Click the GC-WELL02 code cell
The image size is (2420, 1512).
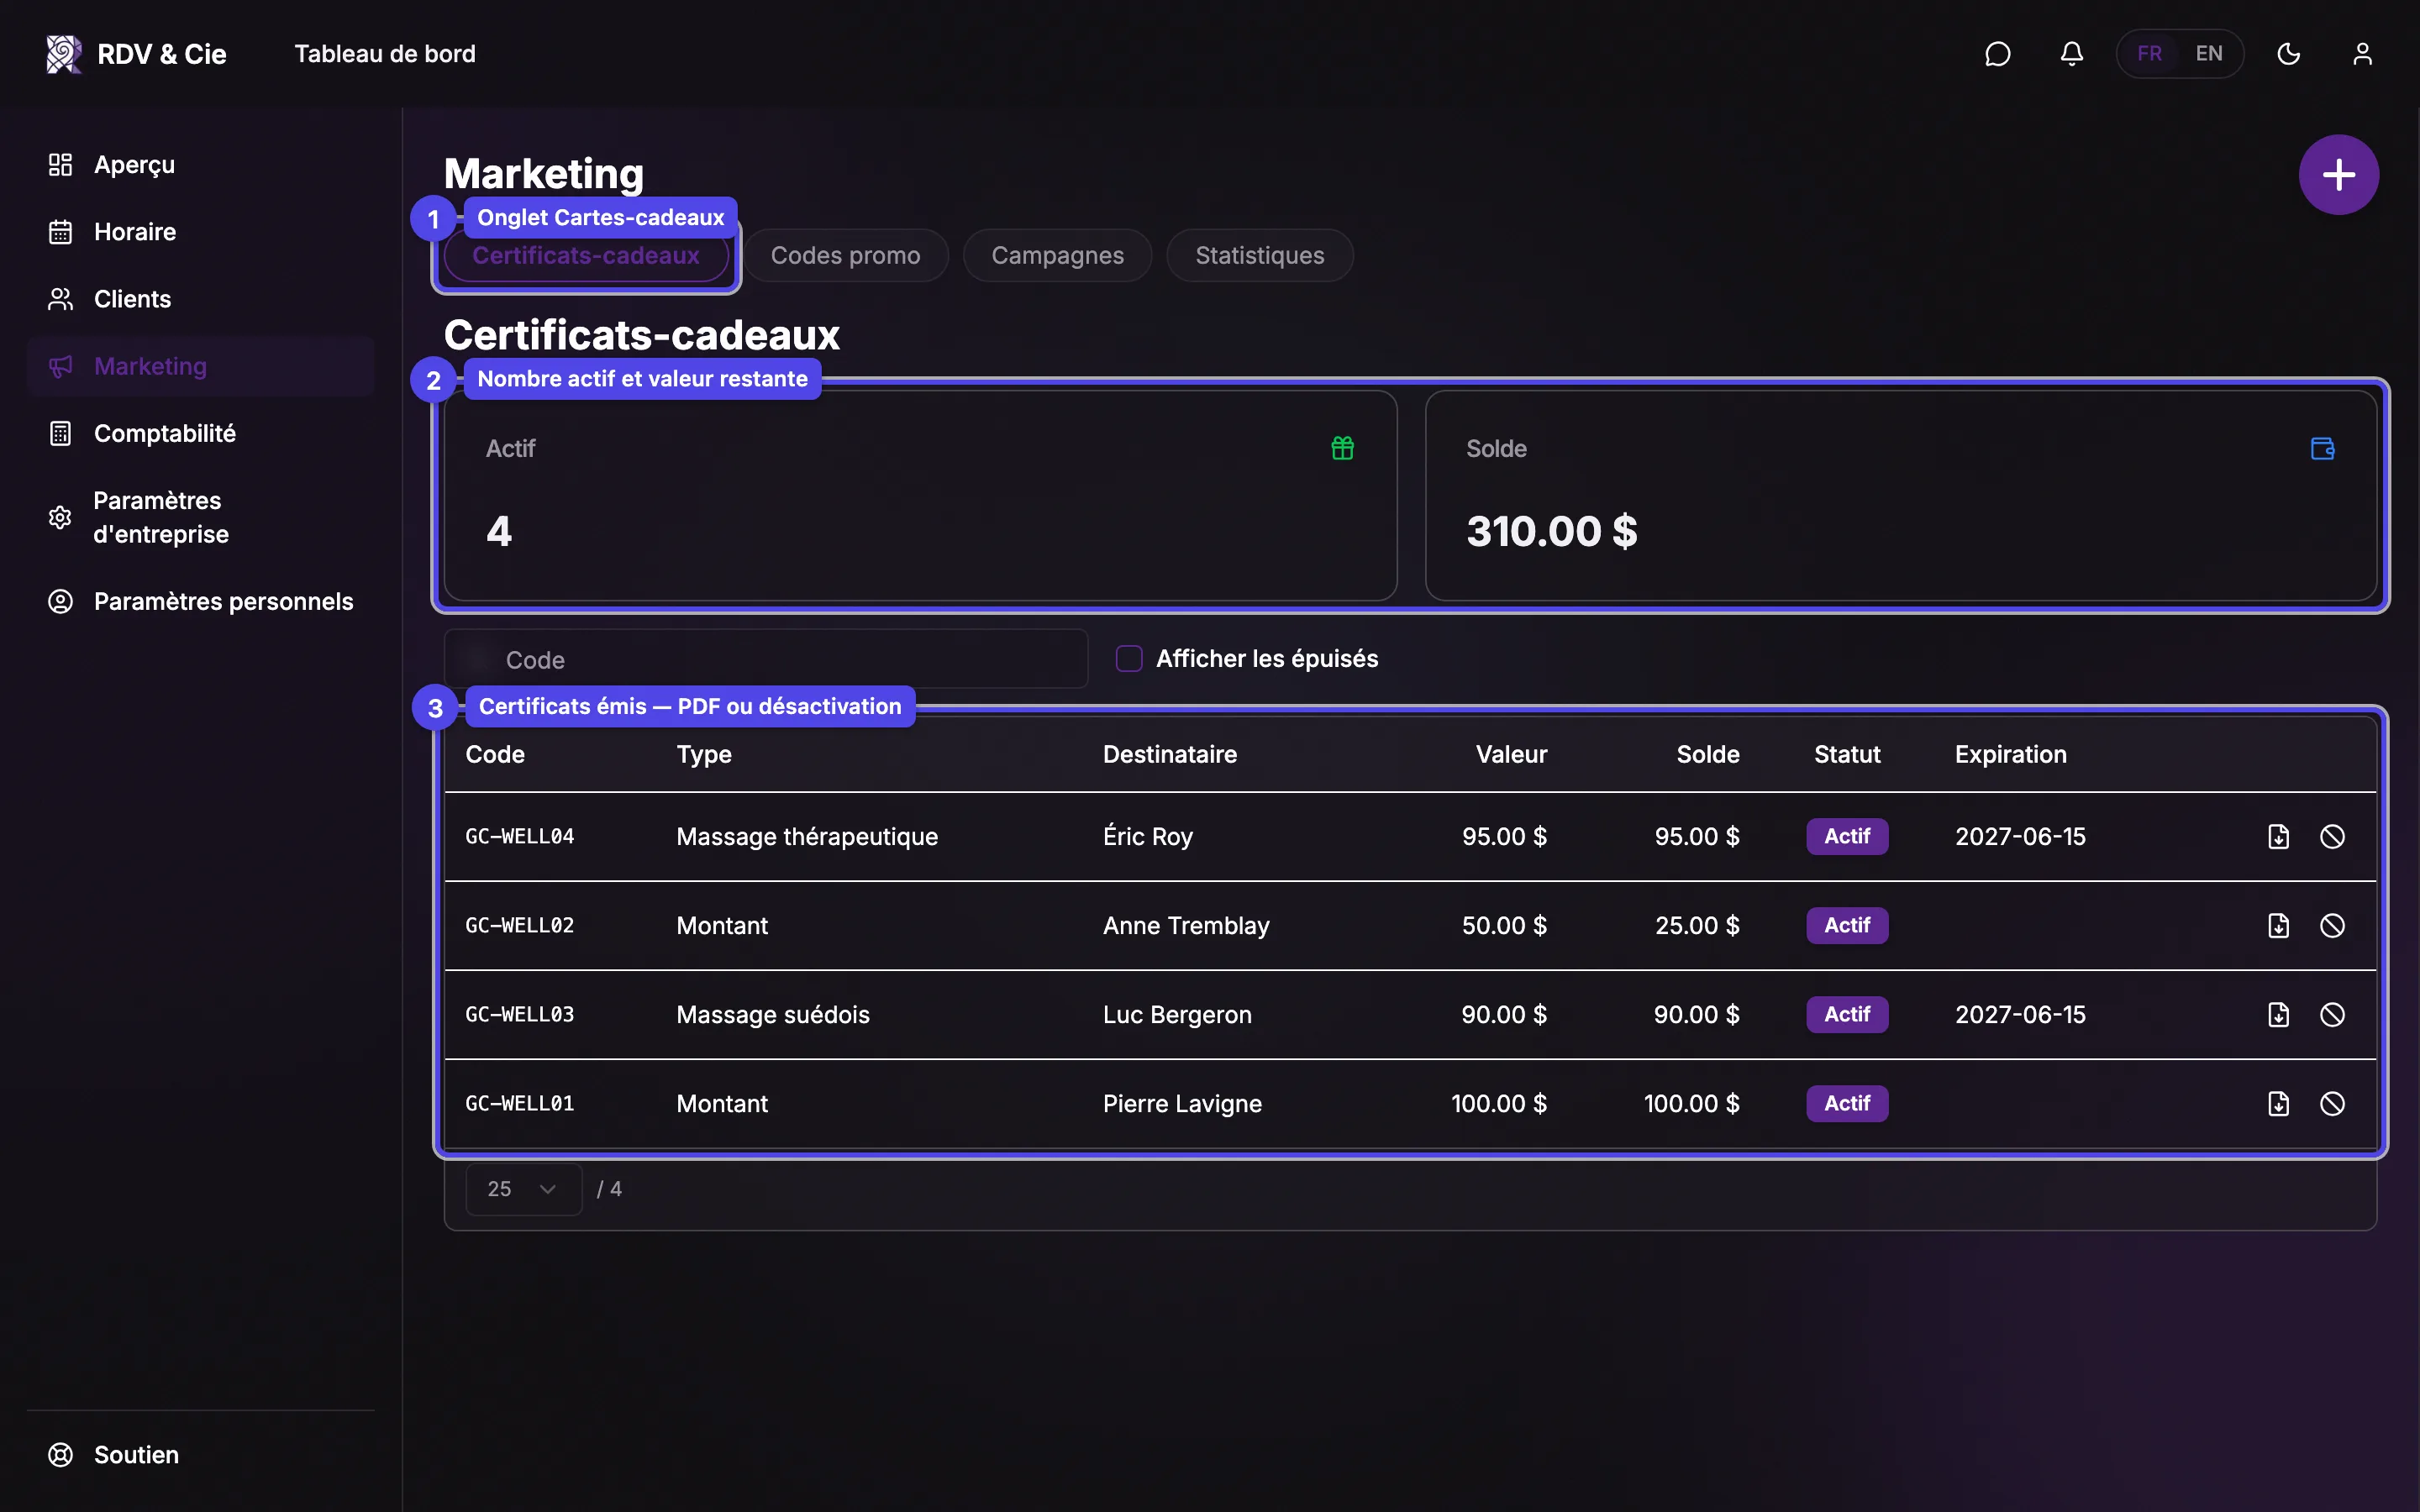[520, 926]
